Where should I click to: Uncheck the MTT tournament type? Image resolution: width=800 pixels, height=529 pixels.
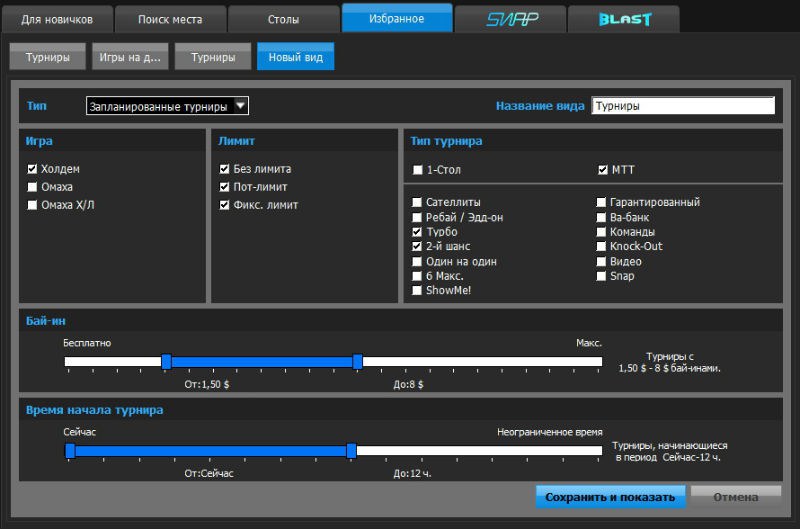(601, 170)
